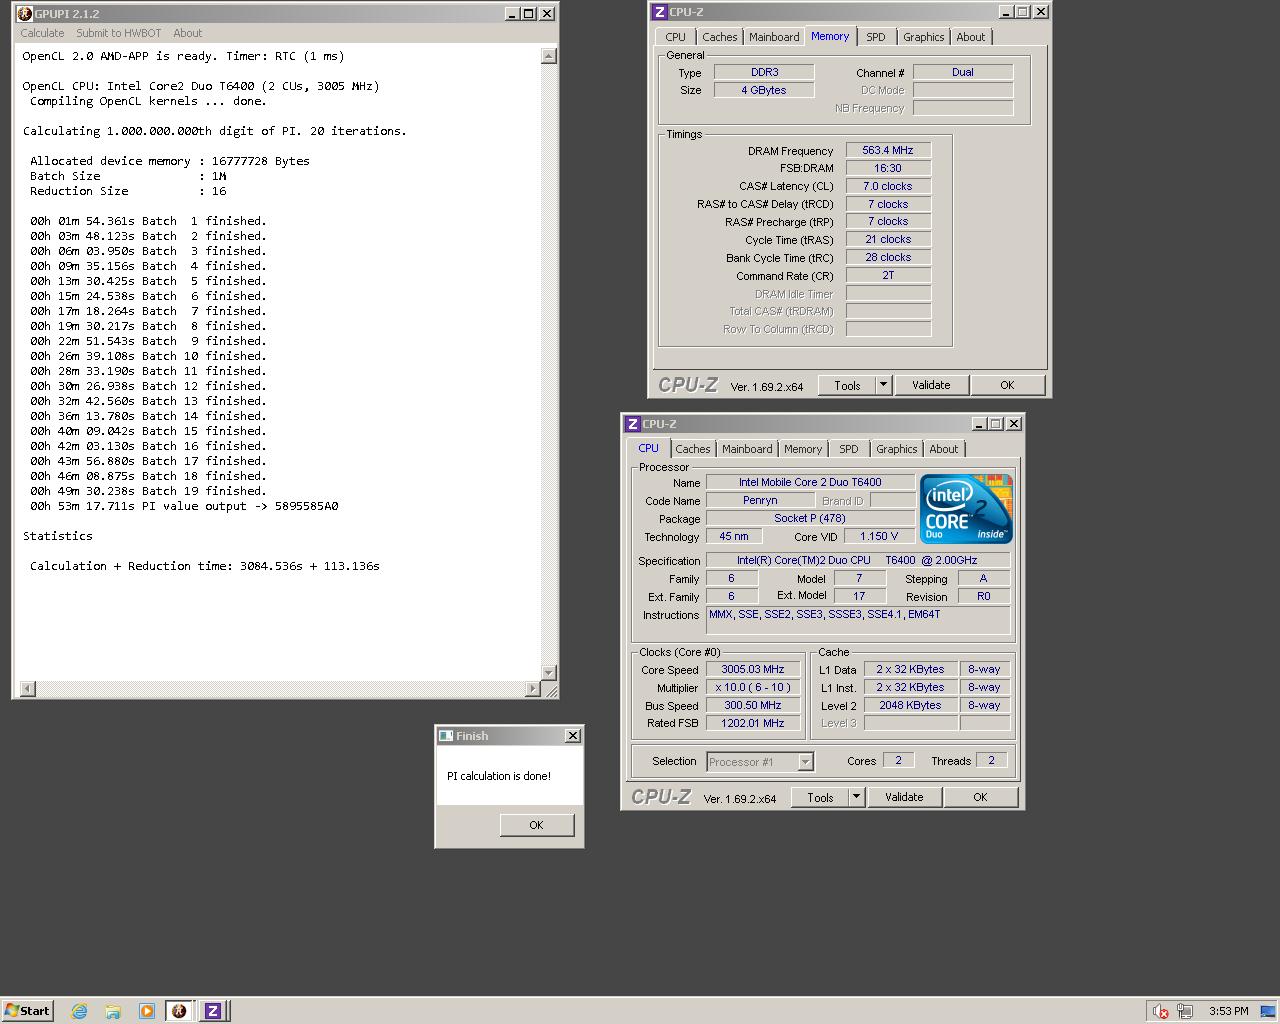Switch to Caches tab in upper CPU-Z window
Screen dimensions: 1280x1024
point(719,37)
